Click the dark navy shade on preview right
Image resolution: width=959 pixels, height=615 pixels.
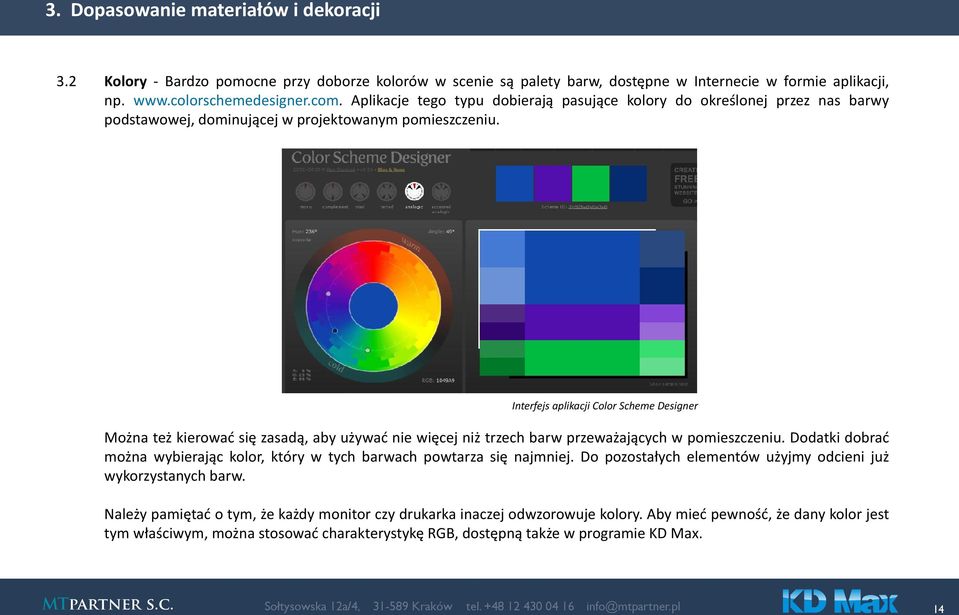point(662,285)
